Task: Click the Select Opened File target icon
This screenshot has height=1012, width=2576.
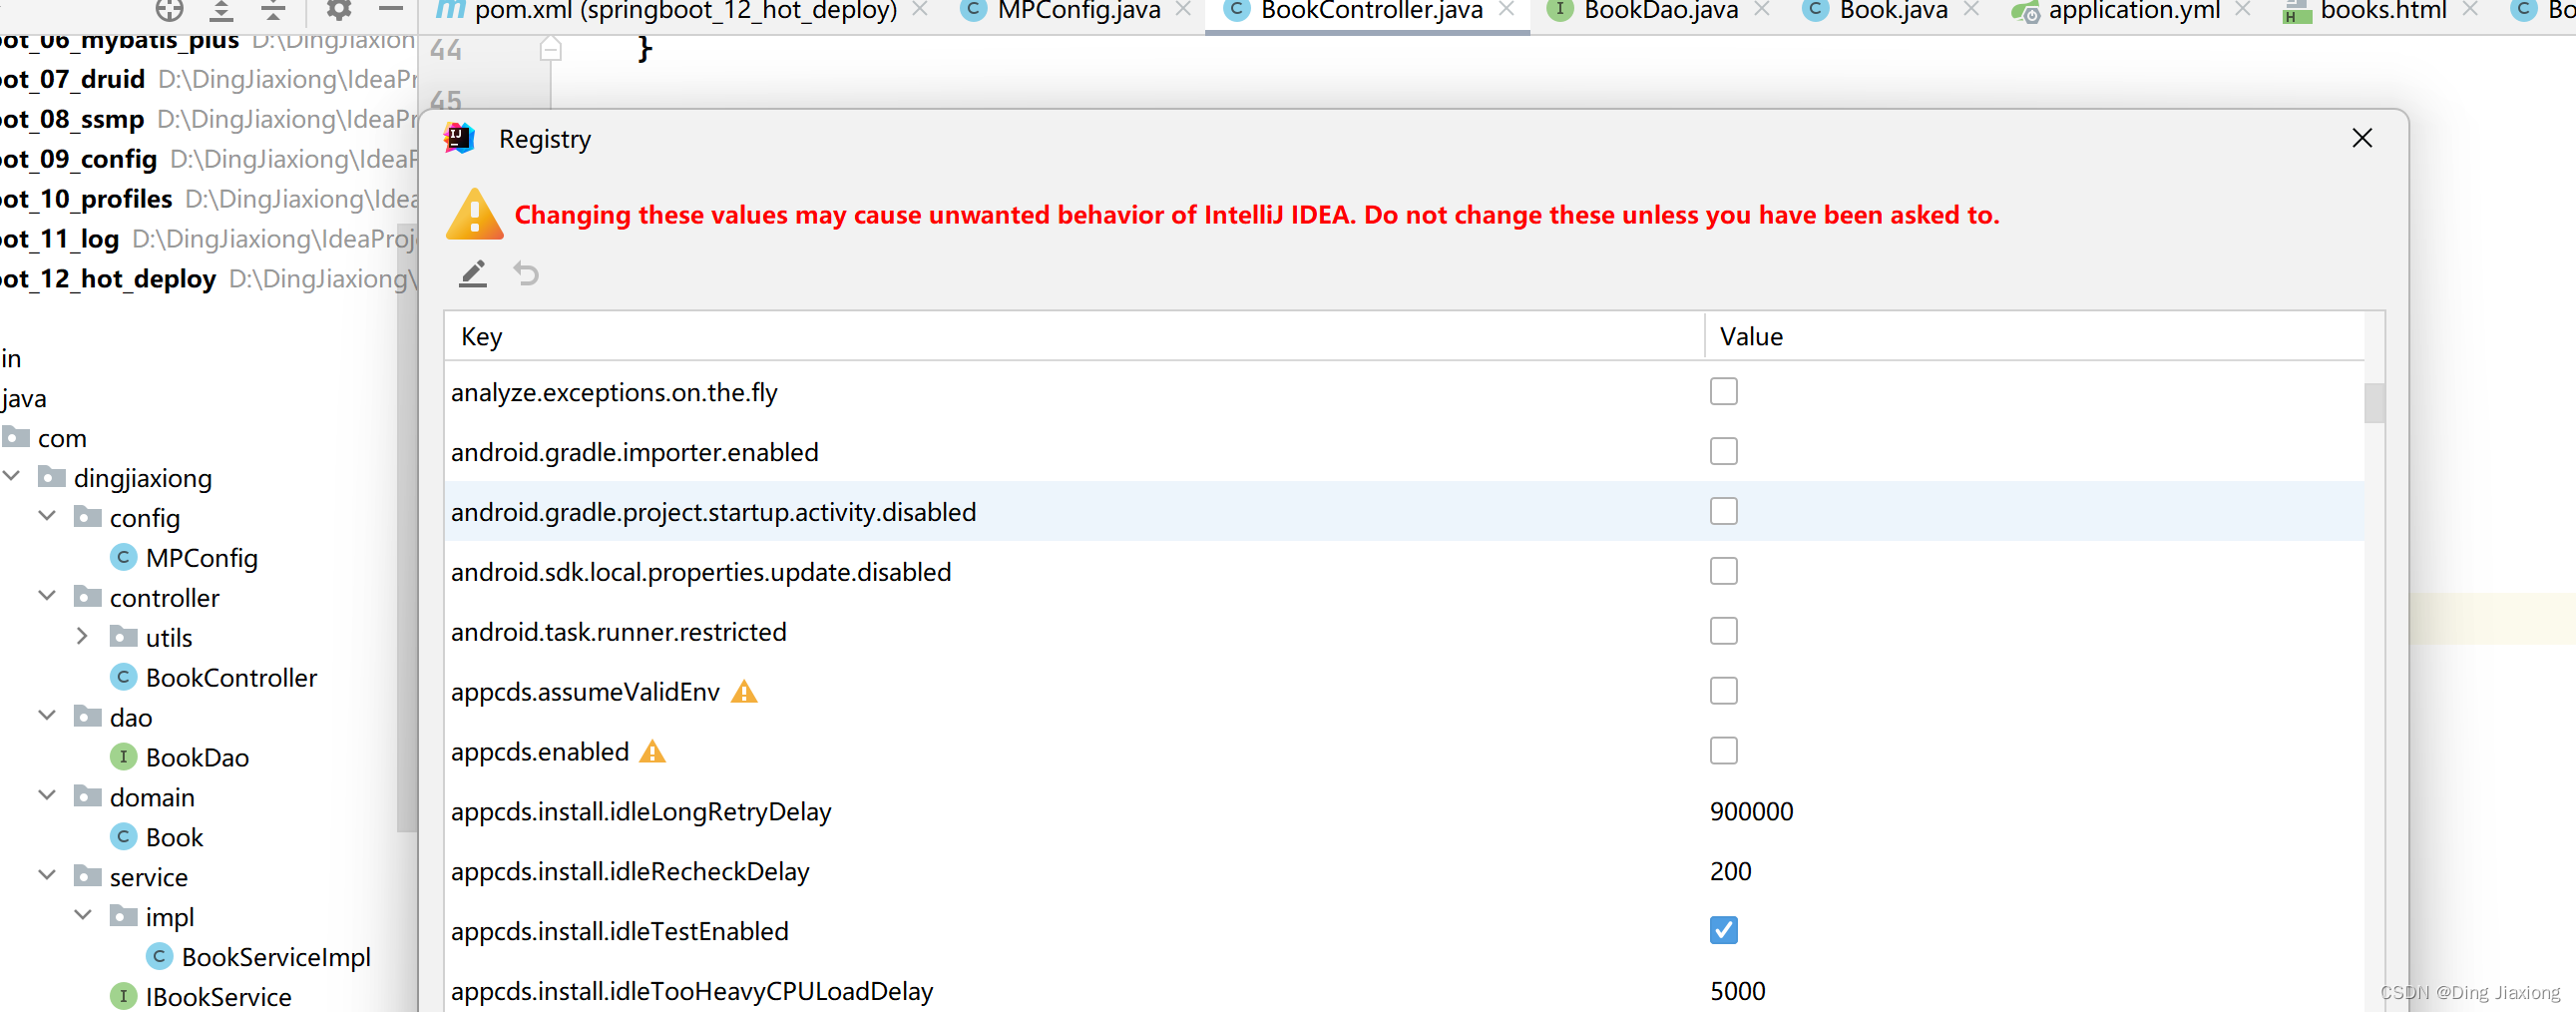Action: (169, 10)
